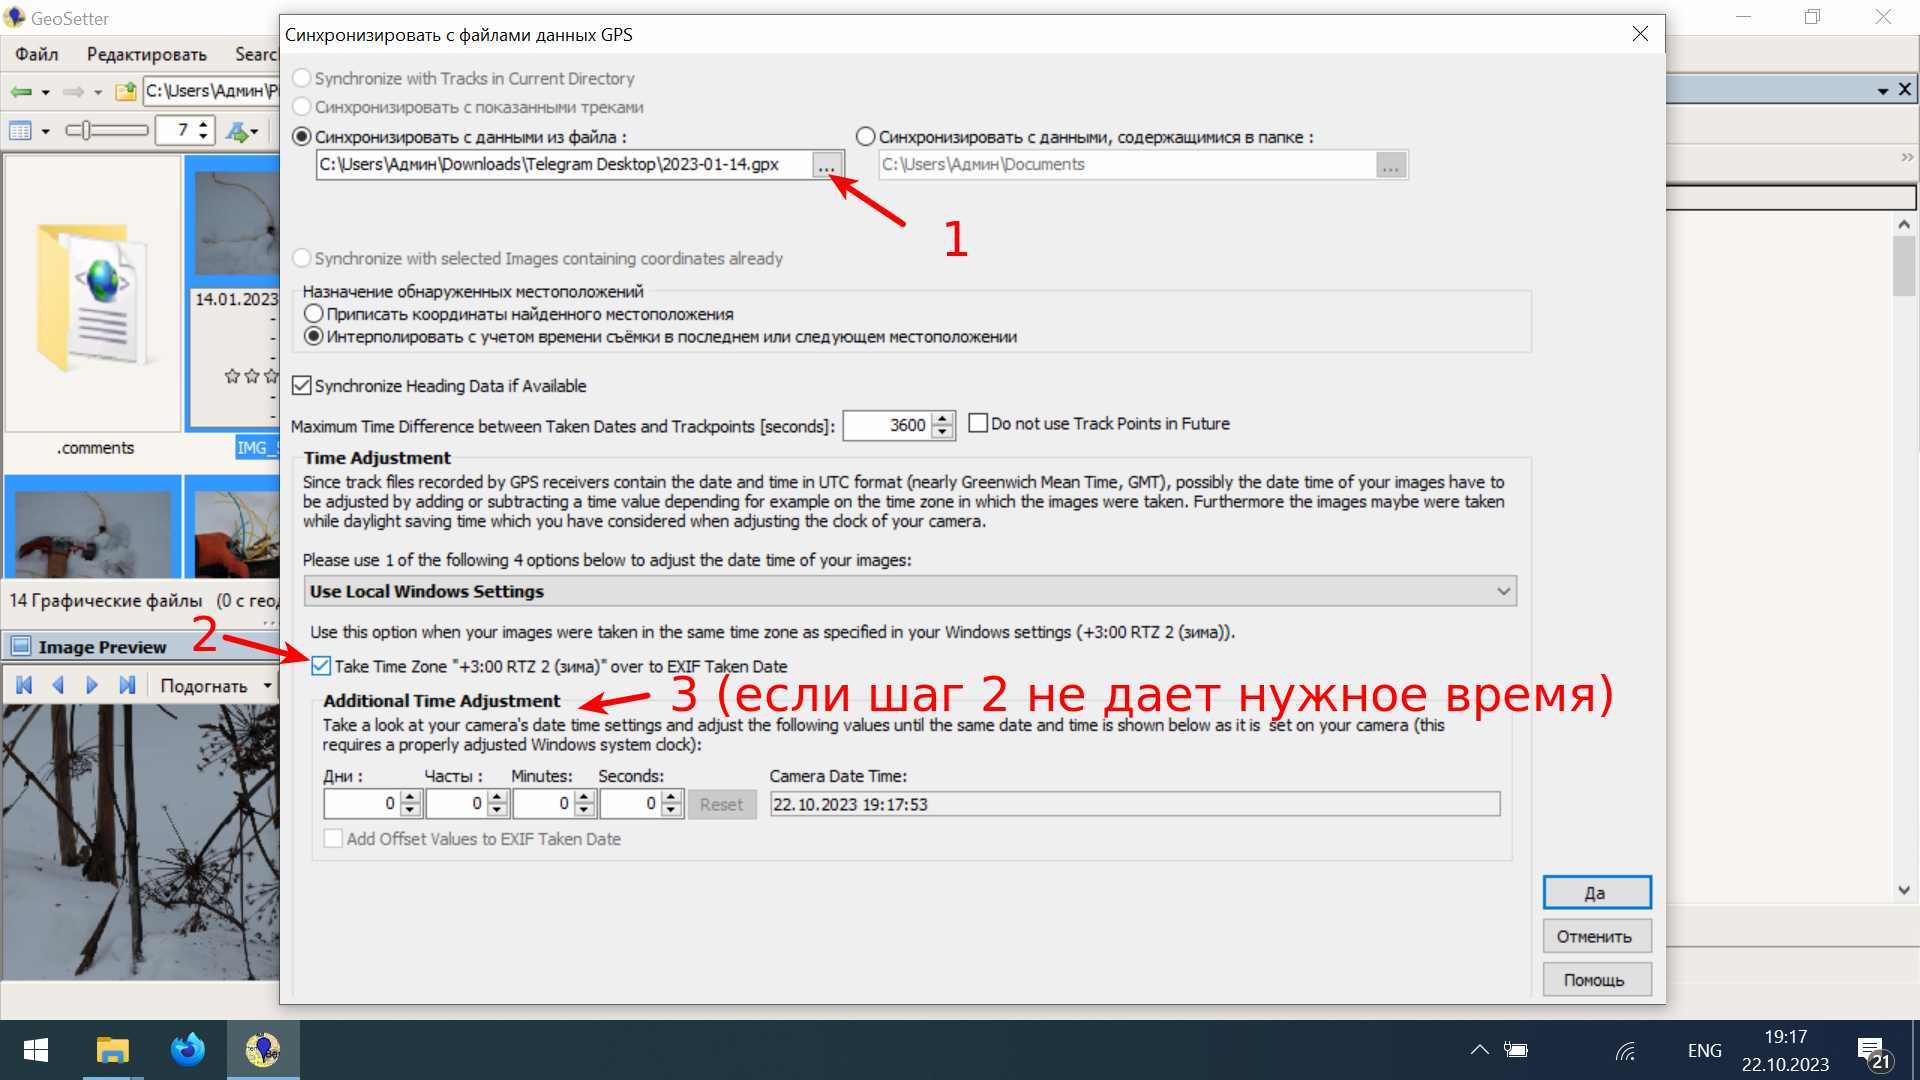
Task: Select 'Синхронизировать с данными из файла' radio
Action: [301, 137]
